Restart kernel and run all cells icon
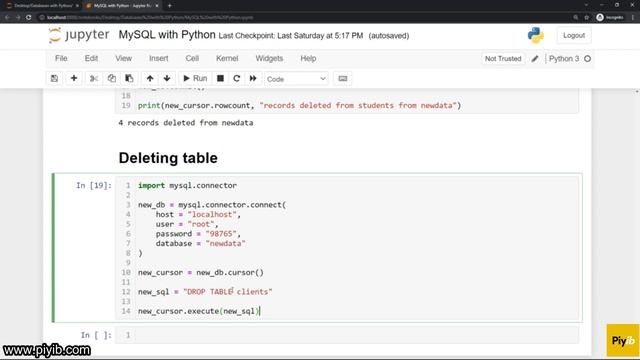Image resolution: width=640 pixels, height=360 pixels. tap(253, 78)
